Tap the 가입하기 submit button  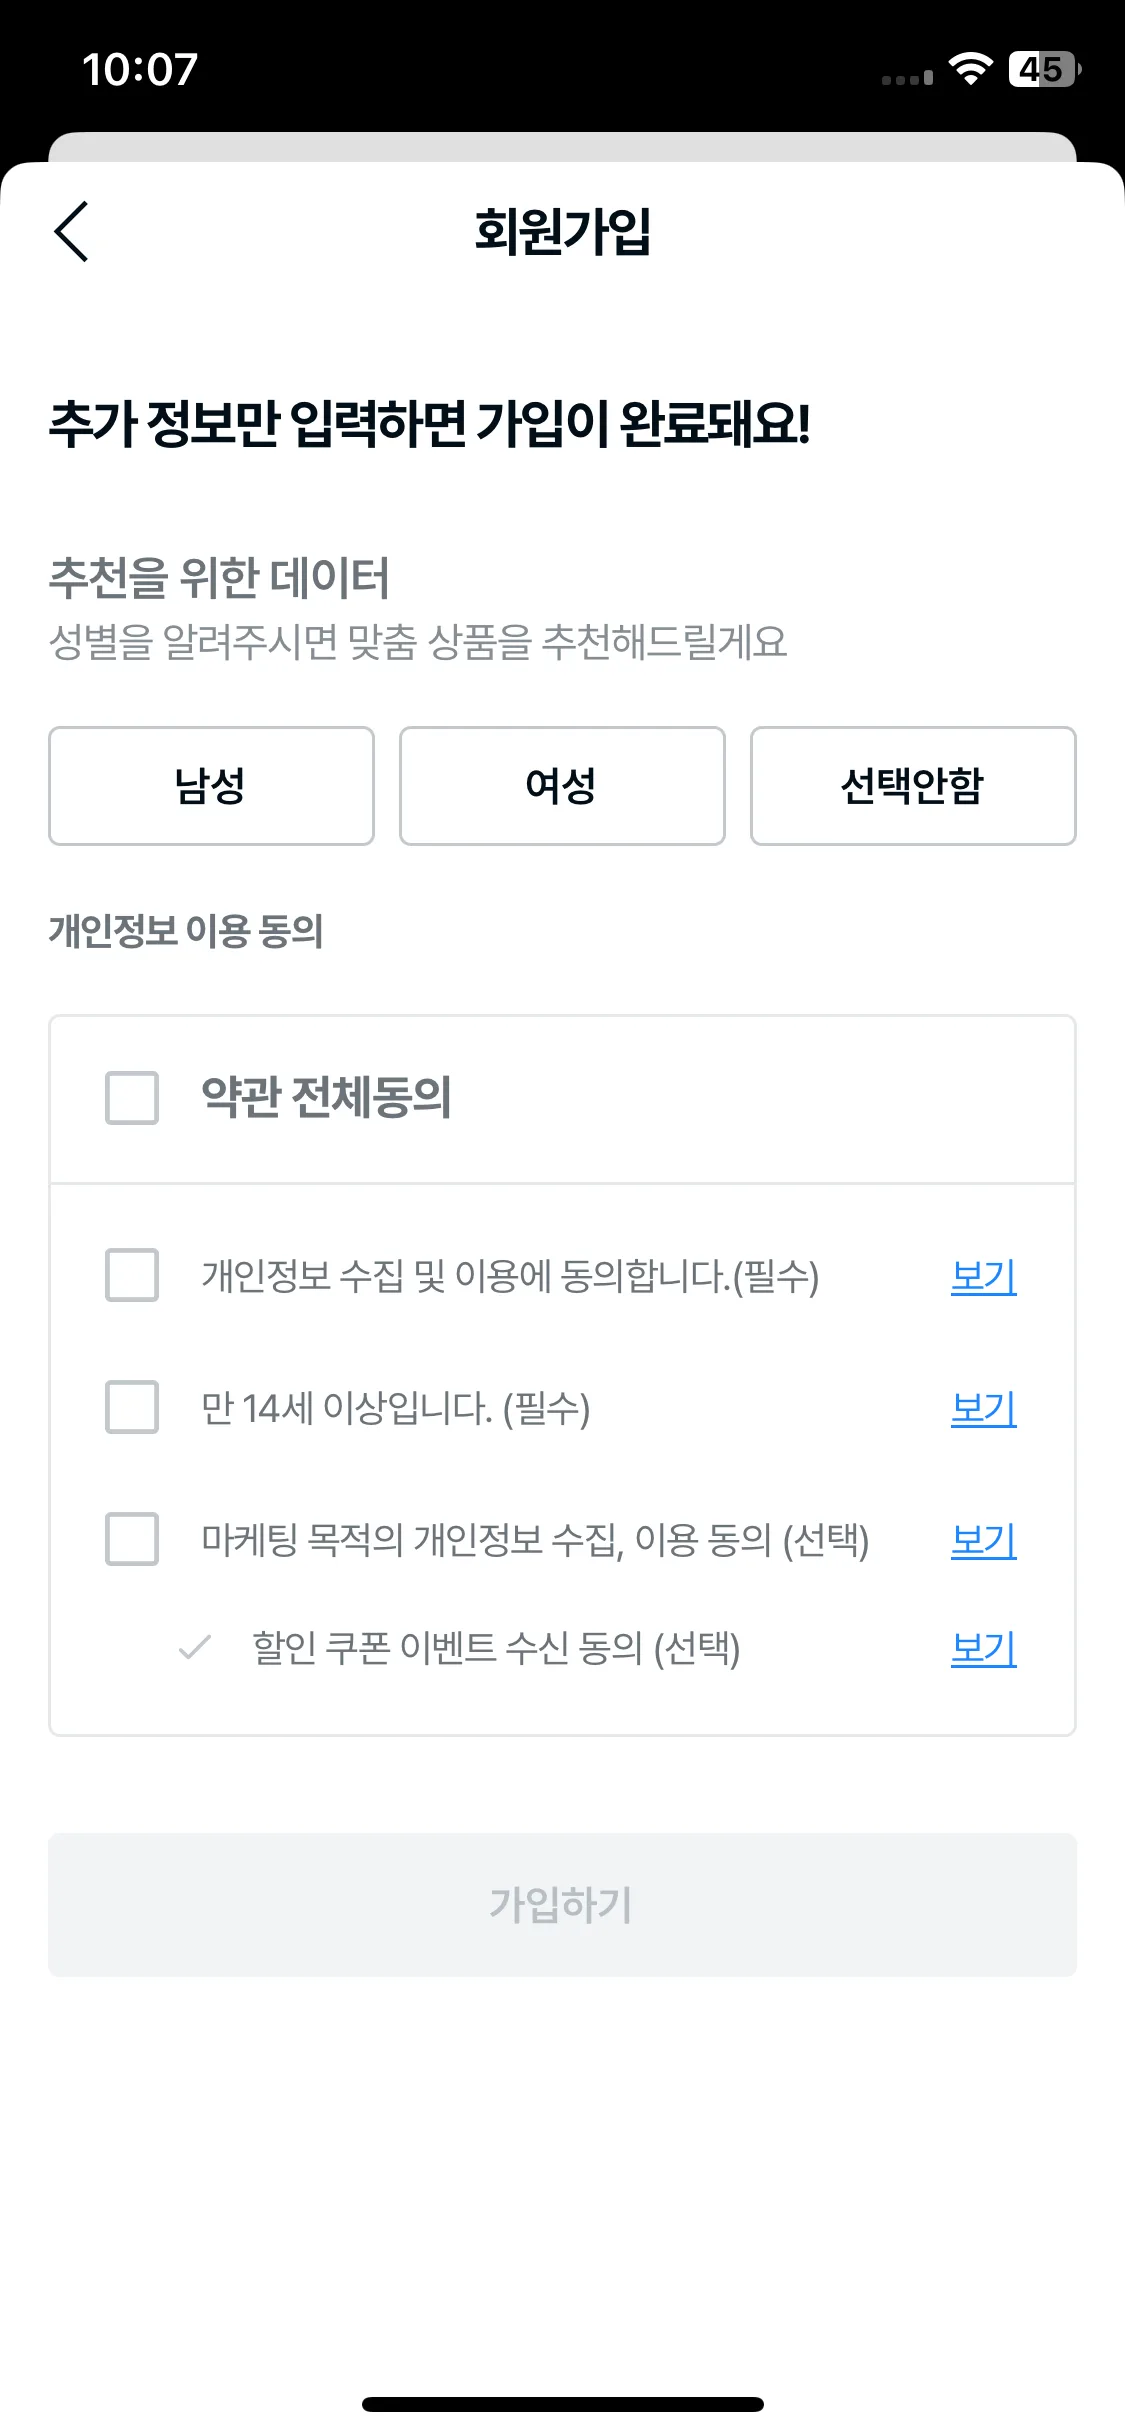tap(562, 1905)
